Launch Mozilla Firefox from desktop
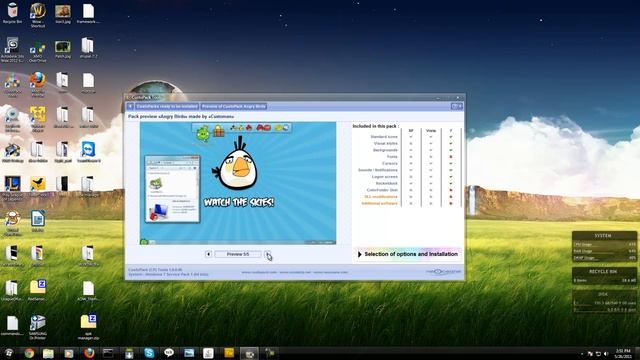Screen dimensions: 640x360 click(x=38, y=84)
